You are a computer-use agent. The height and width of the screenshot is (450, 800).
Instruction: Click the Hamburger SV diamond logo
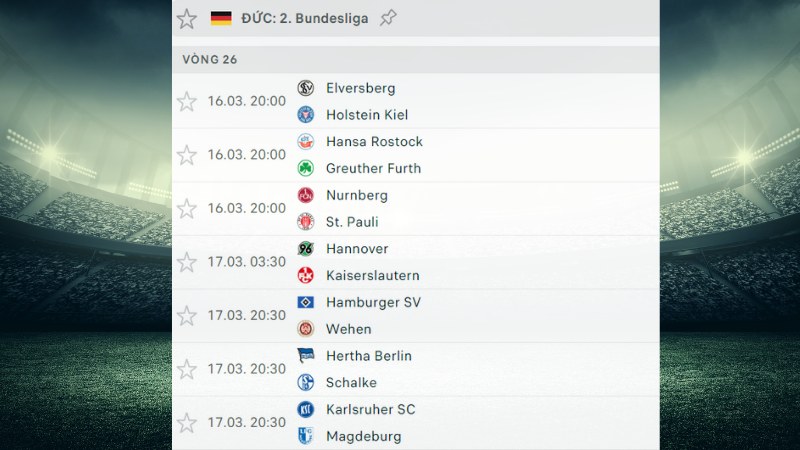coord(306,303)
